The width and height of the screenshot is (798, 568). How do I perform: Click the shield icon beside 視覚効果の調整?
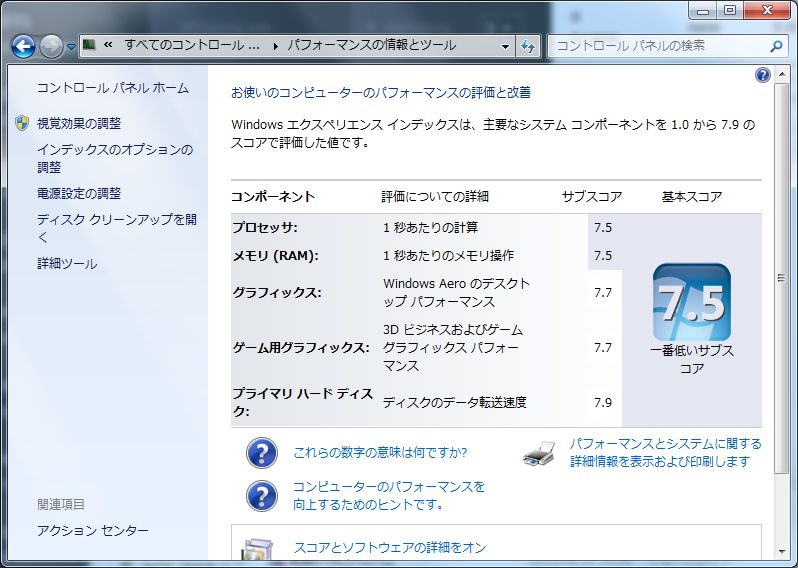[22, 123]
